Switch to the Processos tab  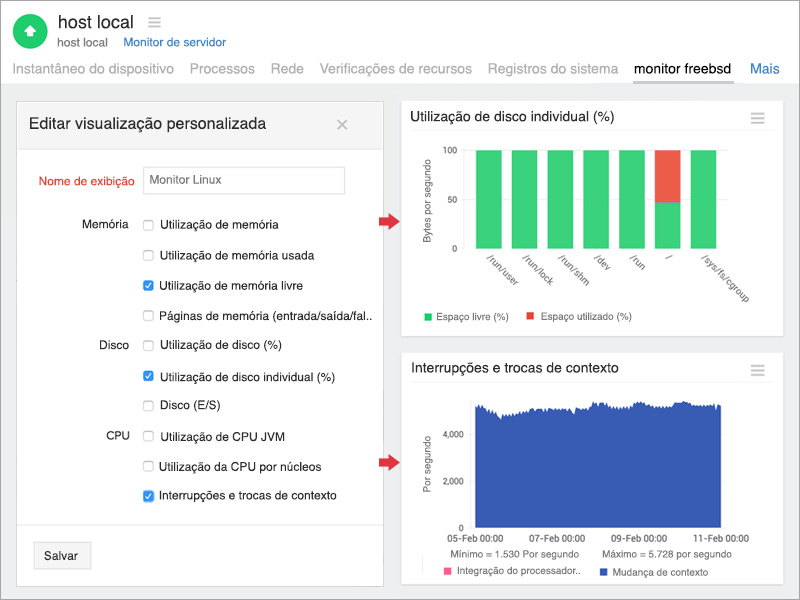click(x=221, y=69)
